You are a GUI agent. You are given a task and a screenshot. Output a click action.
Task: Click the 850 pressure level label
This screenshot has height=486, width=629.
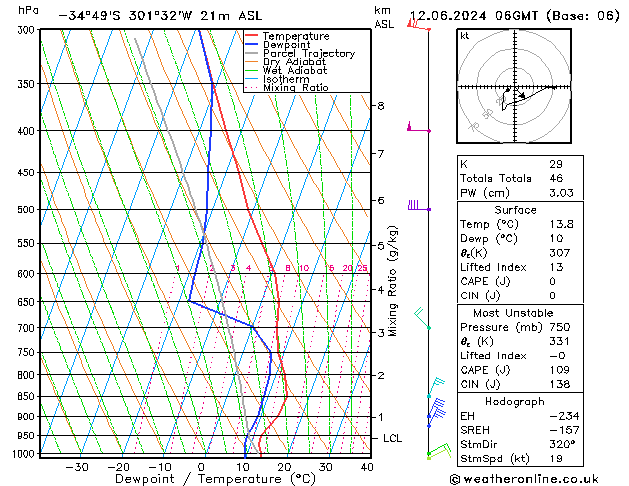pos(28,397)
